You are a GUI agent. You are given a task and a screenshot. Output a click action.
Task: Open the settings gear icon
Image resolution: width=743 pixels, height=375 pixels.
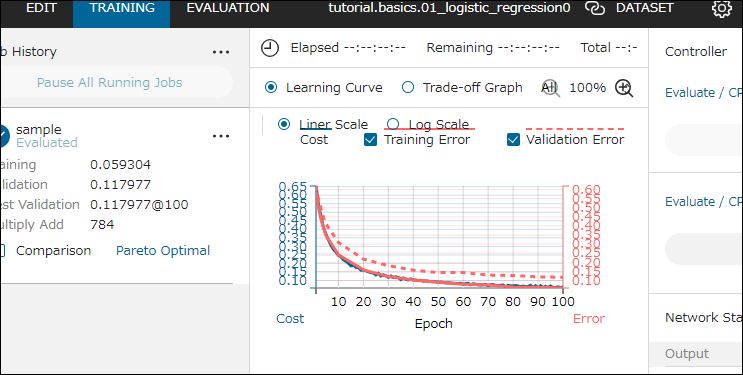[721, 9]
